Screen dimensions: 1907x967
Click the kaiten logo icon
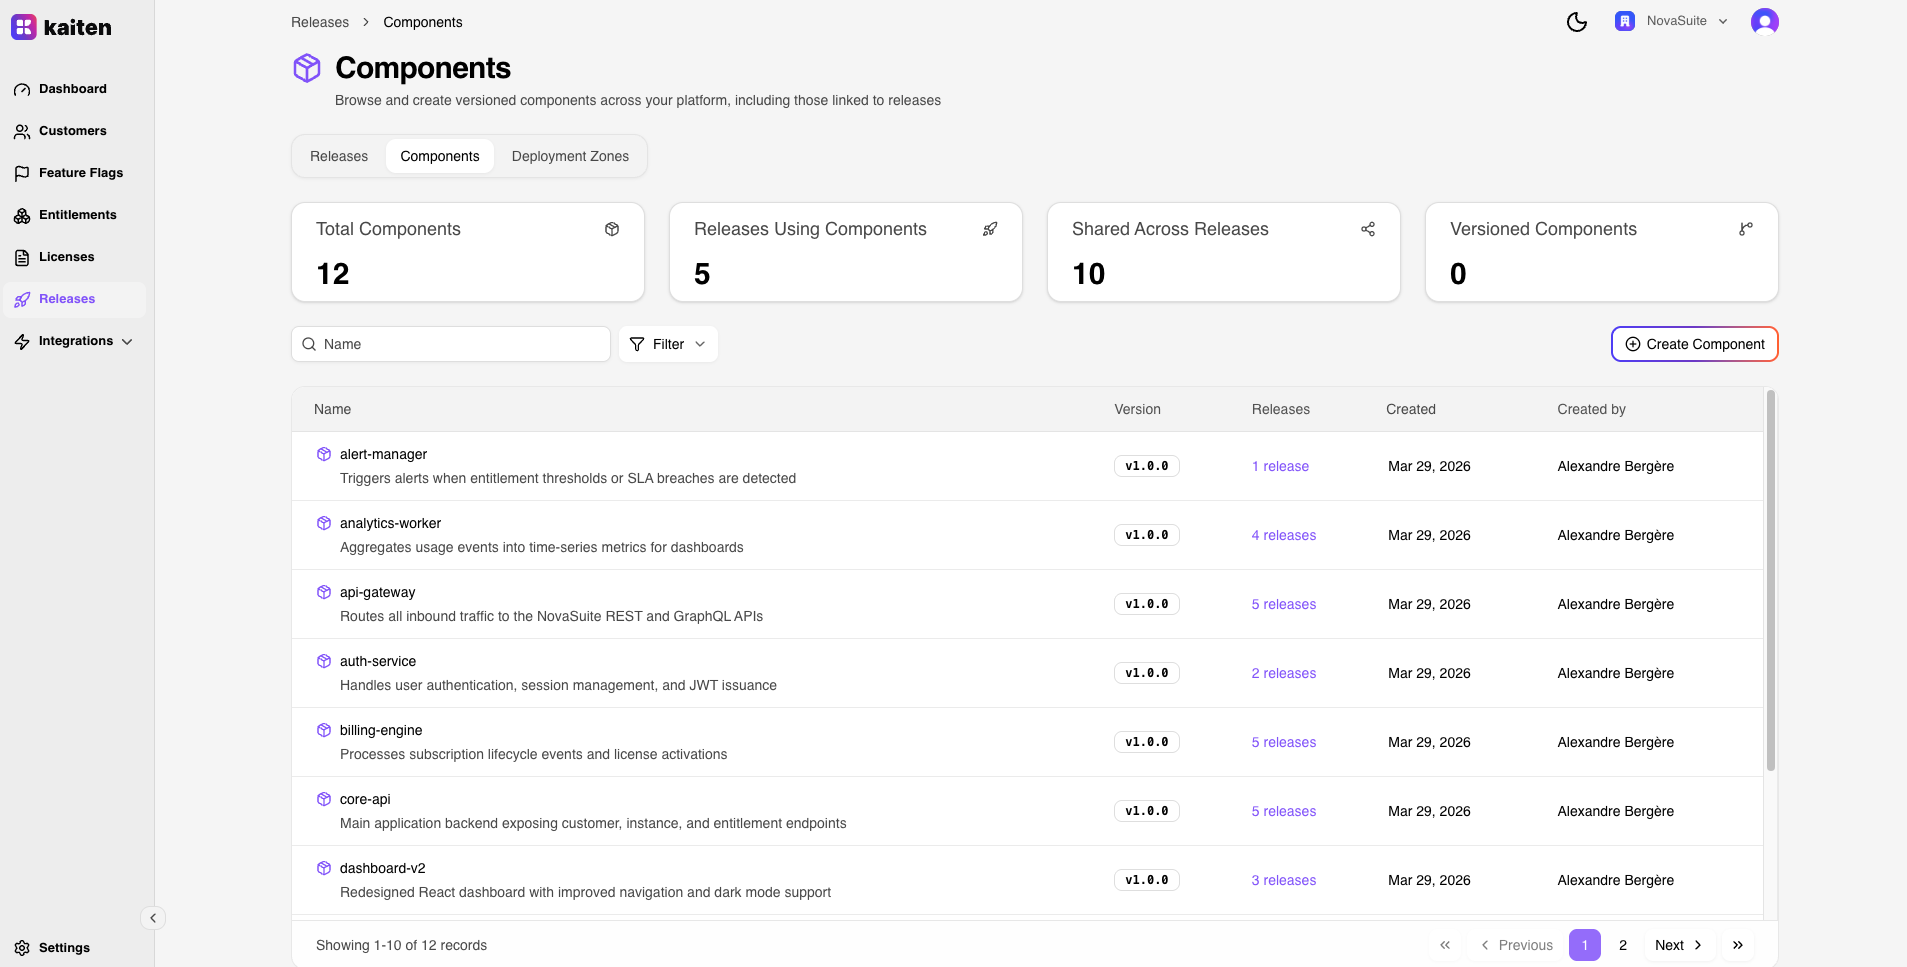pos(24,27)
